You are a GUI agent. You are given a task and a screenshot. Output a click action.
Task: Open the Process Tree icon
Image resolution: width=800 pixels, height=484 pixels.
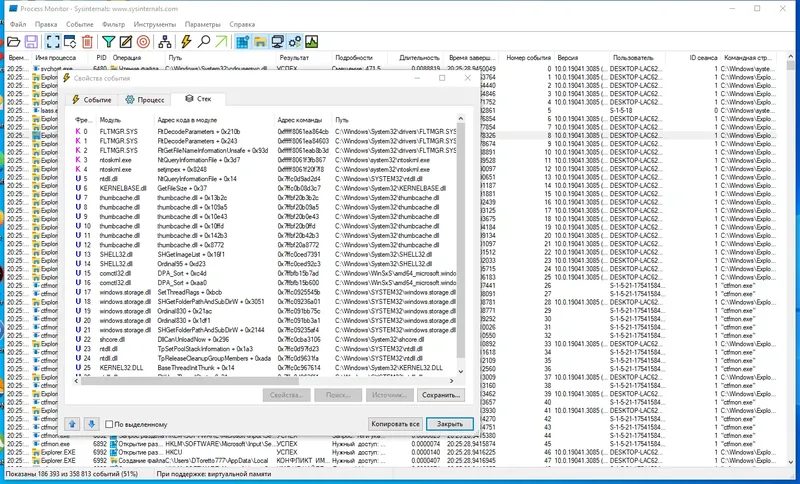pyautogui.click(x=165, y=42)
